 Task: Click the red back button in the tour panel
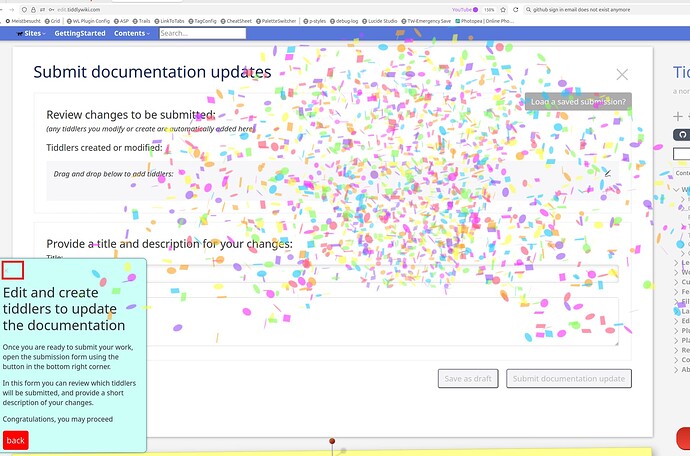(x=16, y=440)
